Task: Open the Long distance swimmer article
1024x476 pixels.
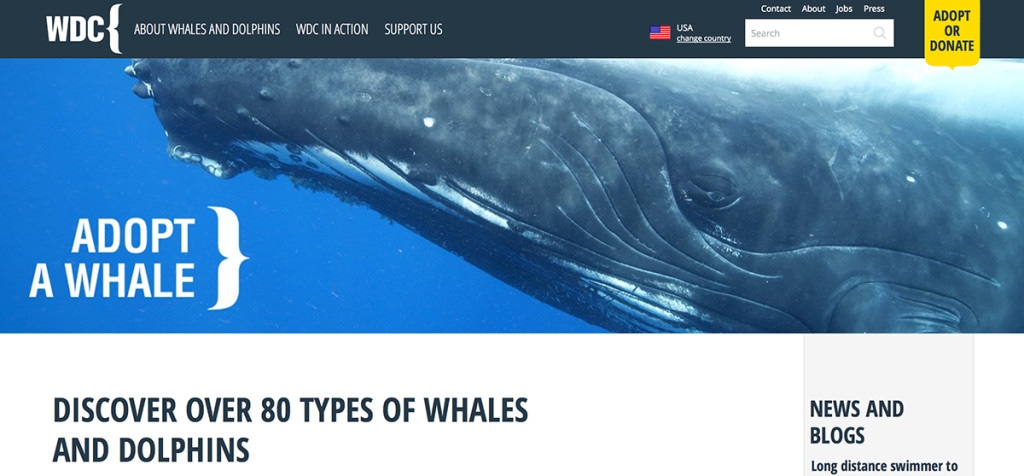Action: [x=884, y=467]
